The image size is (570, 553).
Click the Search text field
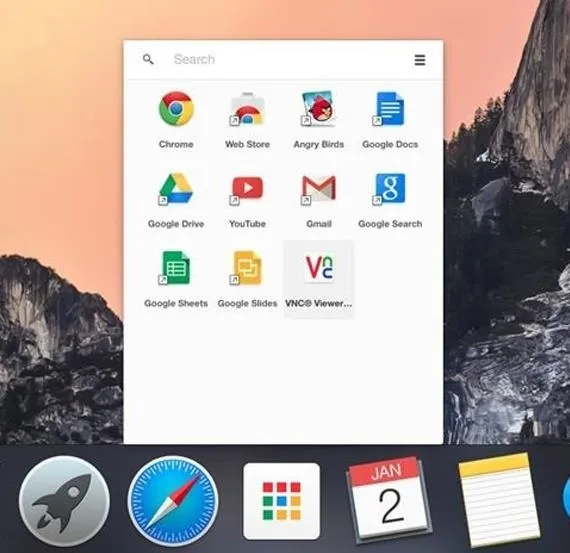(x=287, y=59)
